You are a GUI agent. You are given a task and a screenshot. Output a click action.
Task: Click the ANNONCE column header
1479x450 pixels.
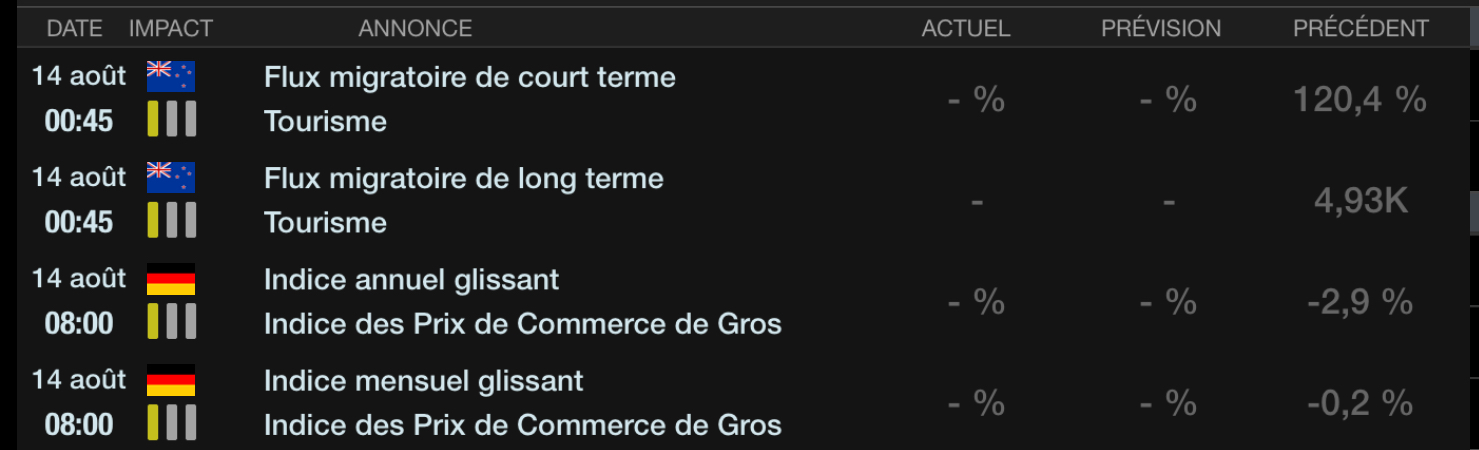point(415,29)
